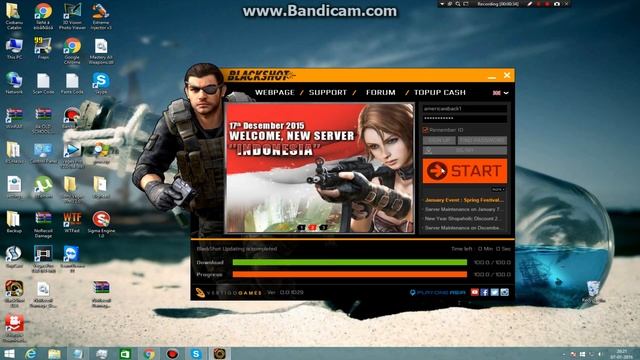The height and width of the screenshot is (360, 640).
Task: Open the Sigma Engine desktop icon
Action: (x=101, y=224)
